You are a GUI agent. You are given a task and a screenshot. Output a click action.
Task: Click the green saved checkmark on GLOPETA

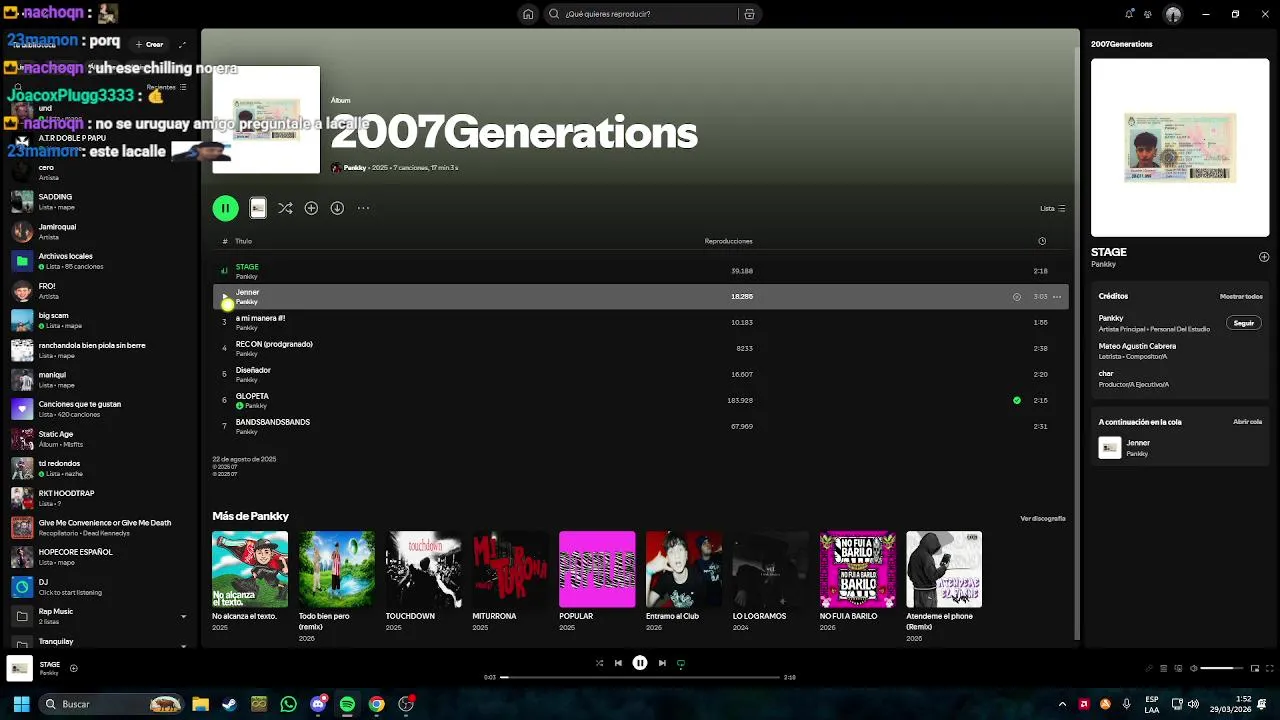1017,400
